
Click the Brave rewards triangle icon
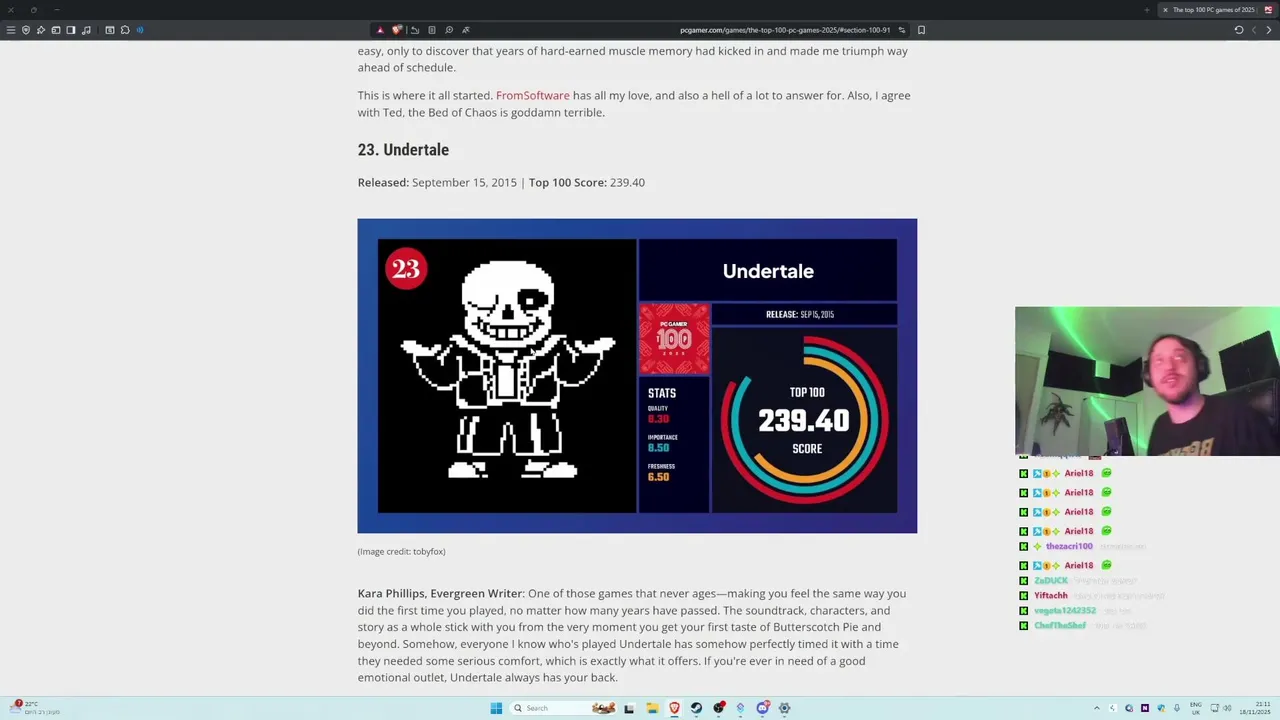(380, 30)
